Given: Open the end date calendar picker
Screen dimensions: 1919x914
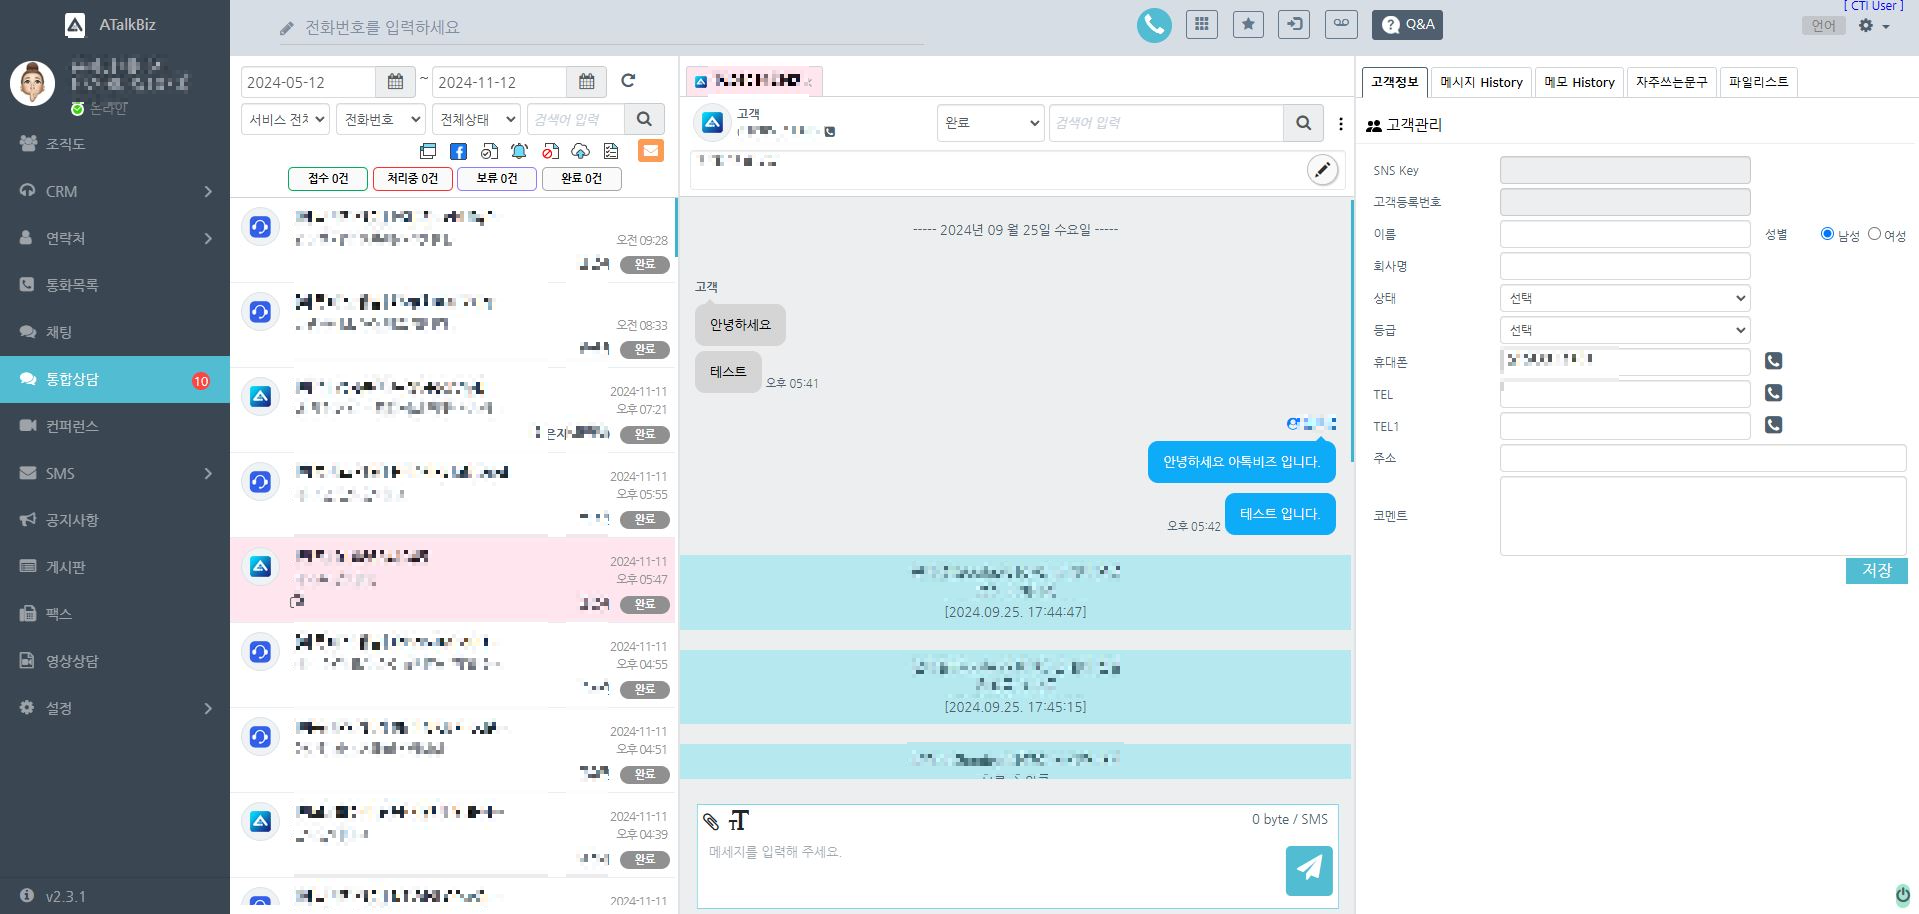Looking at the screenshot, I should point(586,82).
